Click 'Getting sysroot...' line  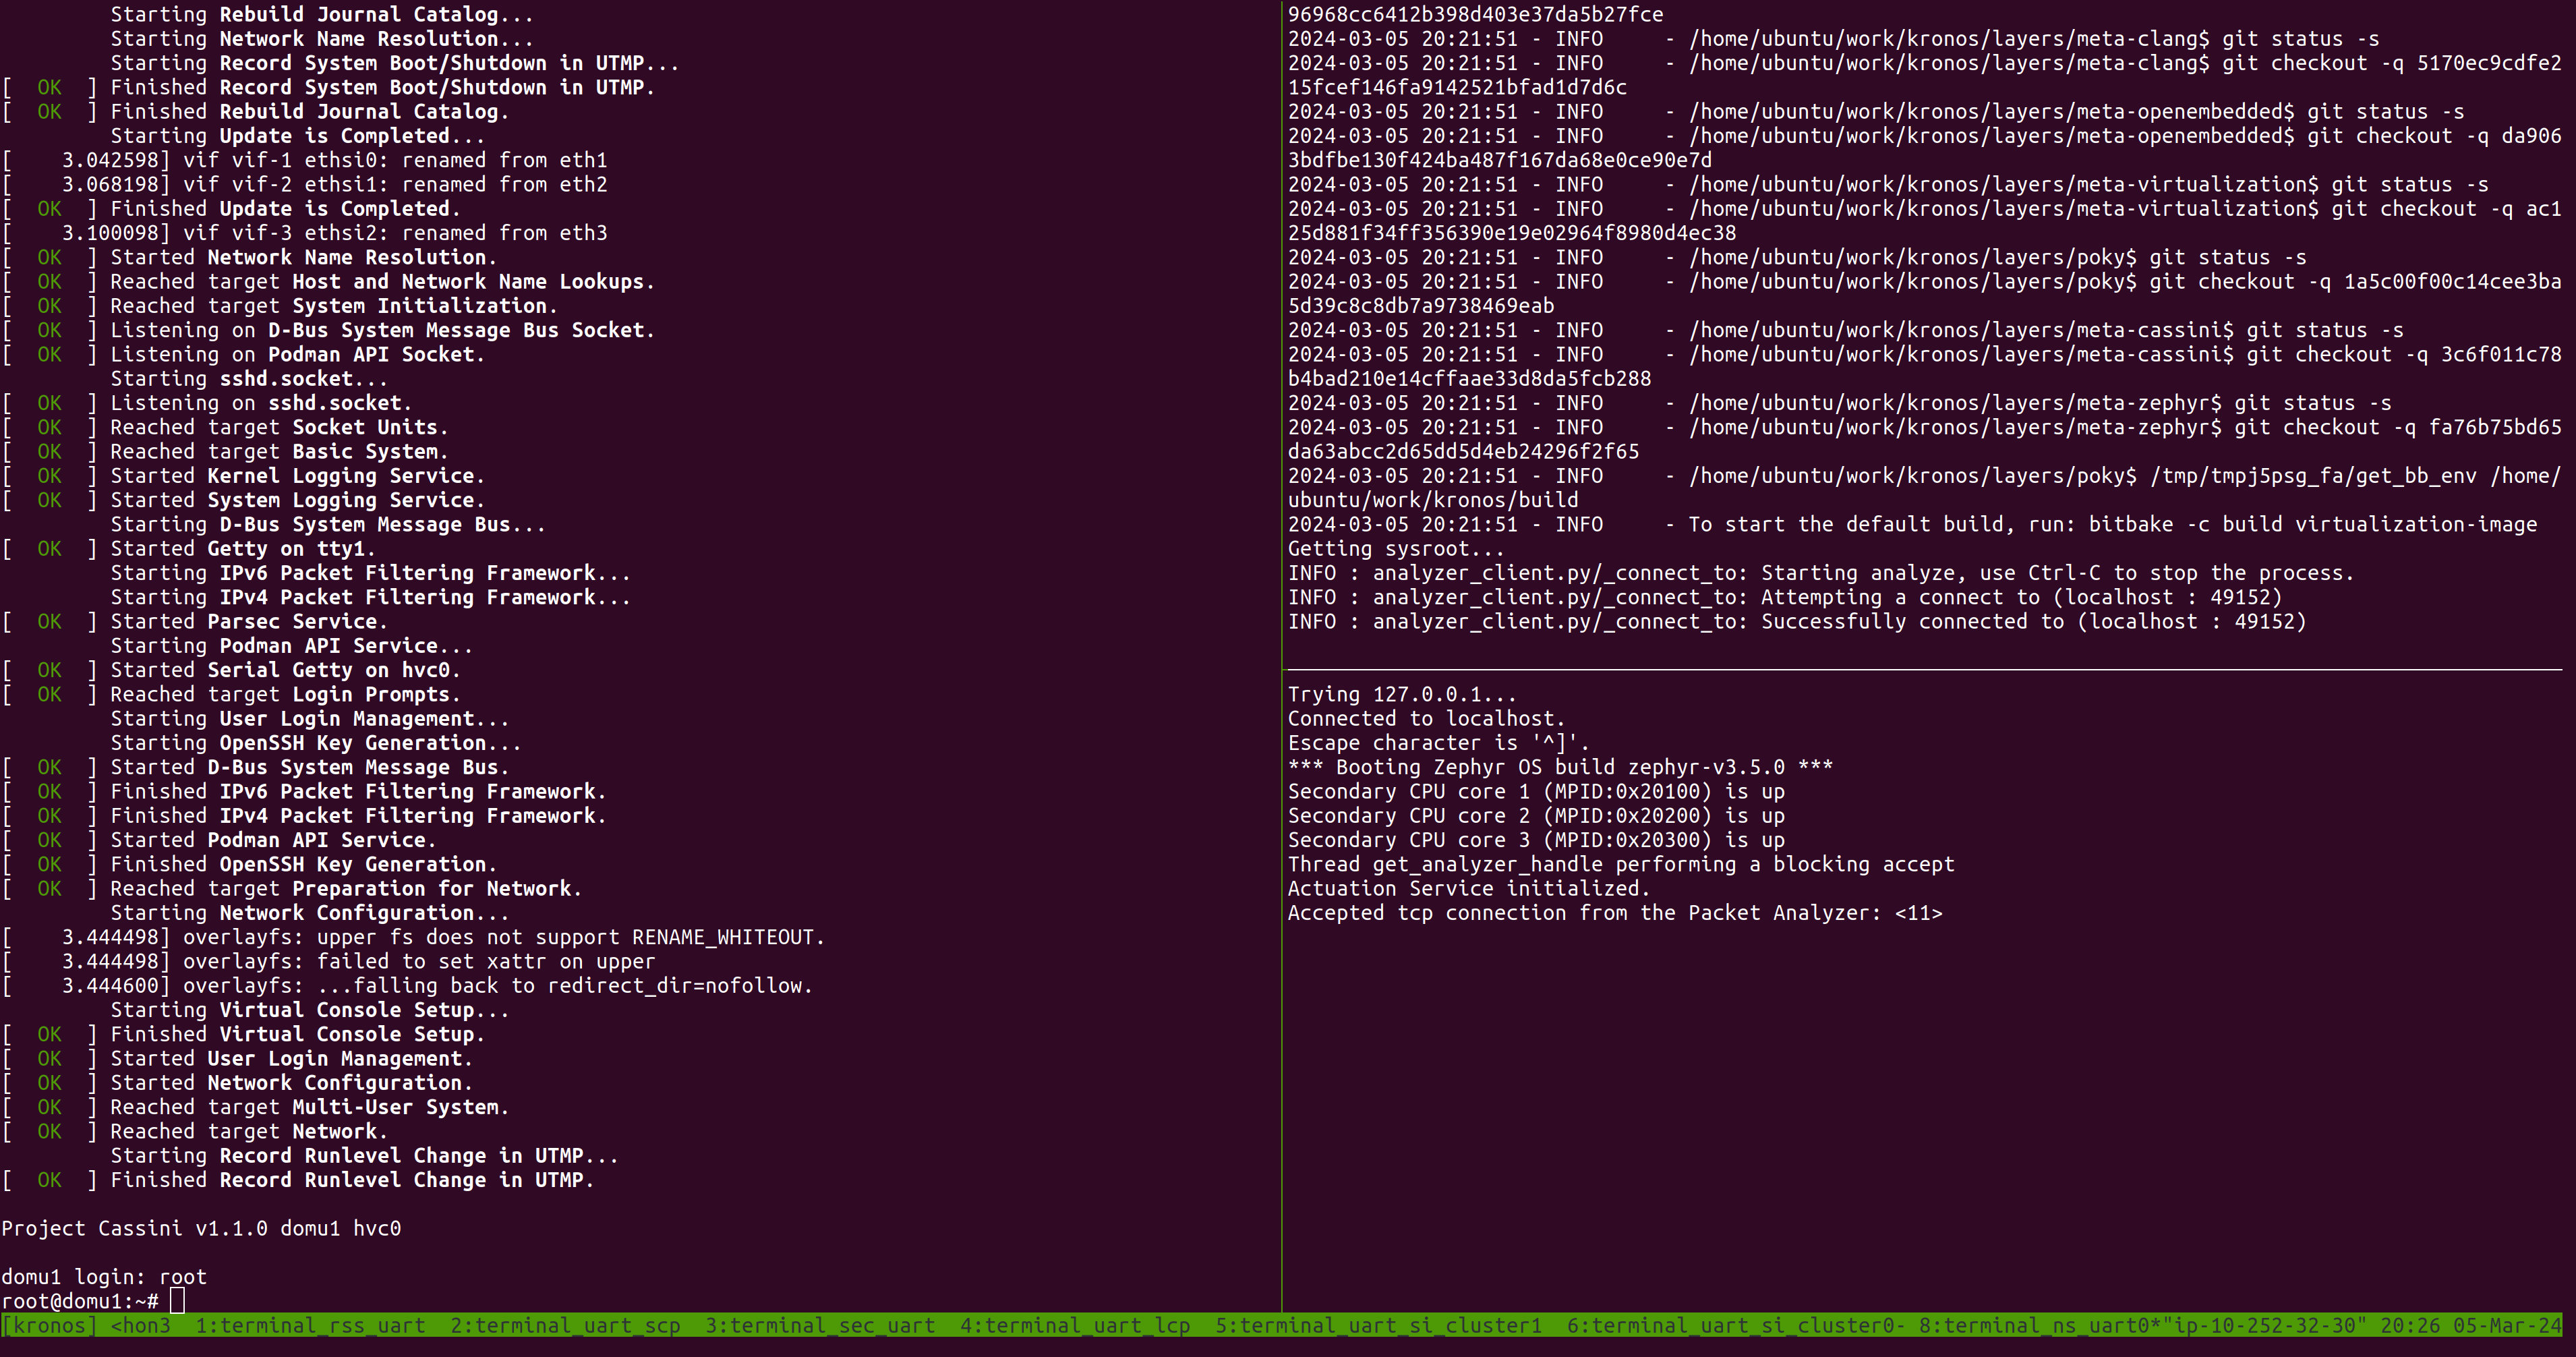click(x=1396, y=549)
